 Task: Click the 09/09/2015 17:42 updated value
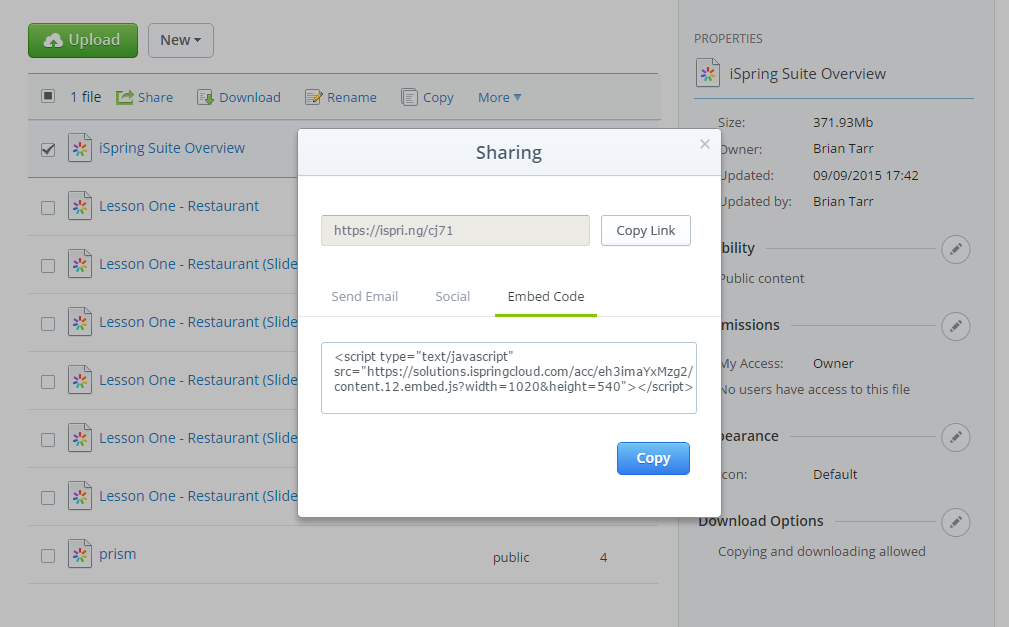[x=866, y=175]
